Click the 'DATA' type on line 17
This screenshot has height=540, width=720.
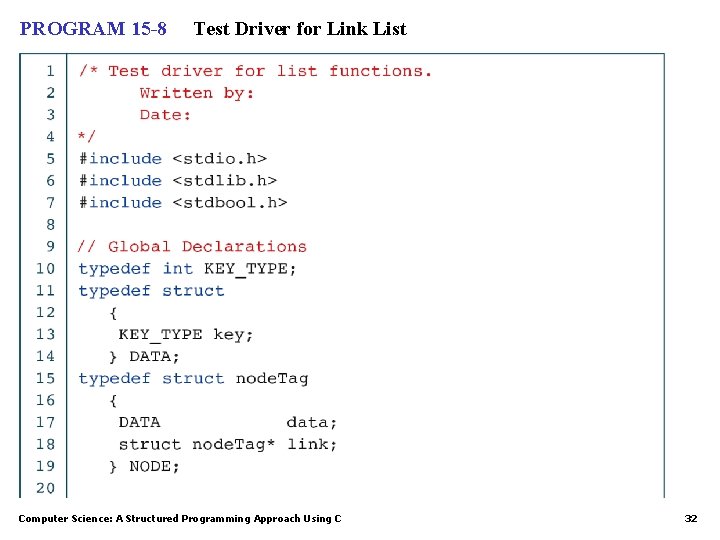140,422
